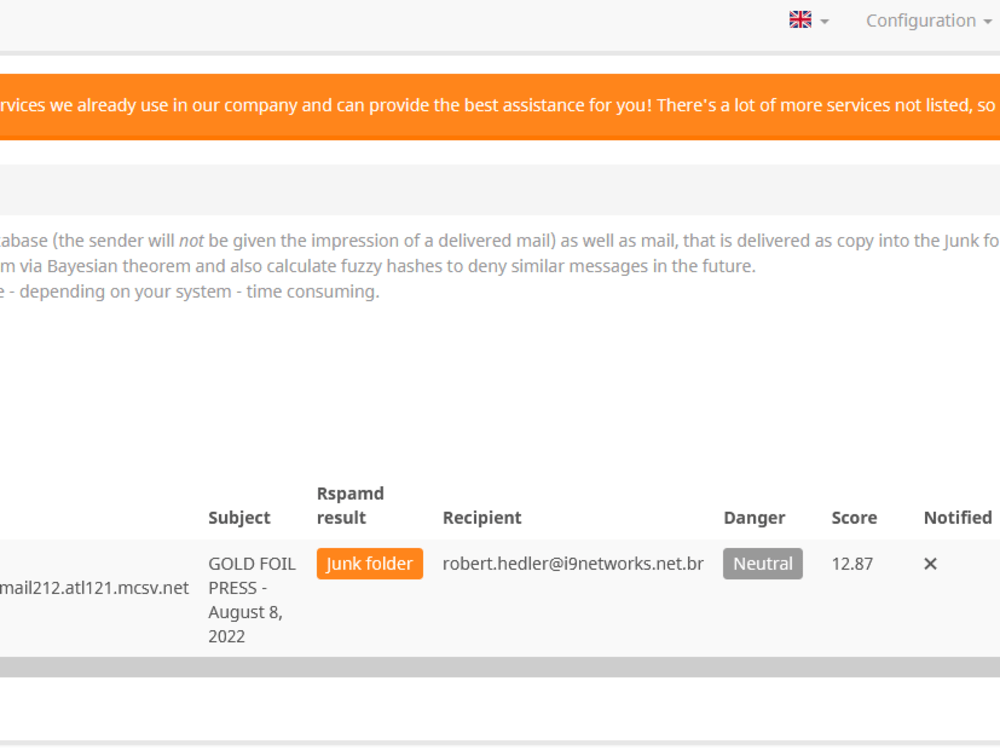1000x750 pixels.
Task: Sort the table by the Danger column
Action: point(753,517)
